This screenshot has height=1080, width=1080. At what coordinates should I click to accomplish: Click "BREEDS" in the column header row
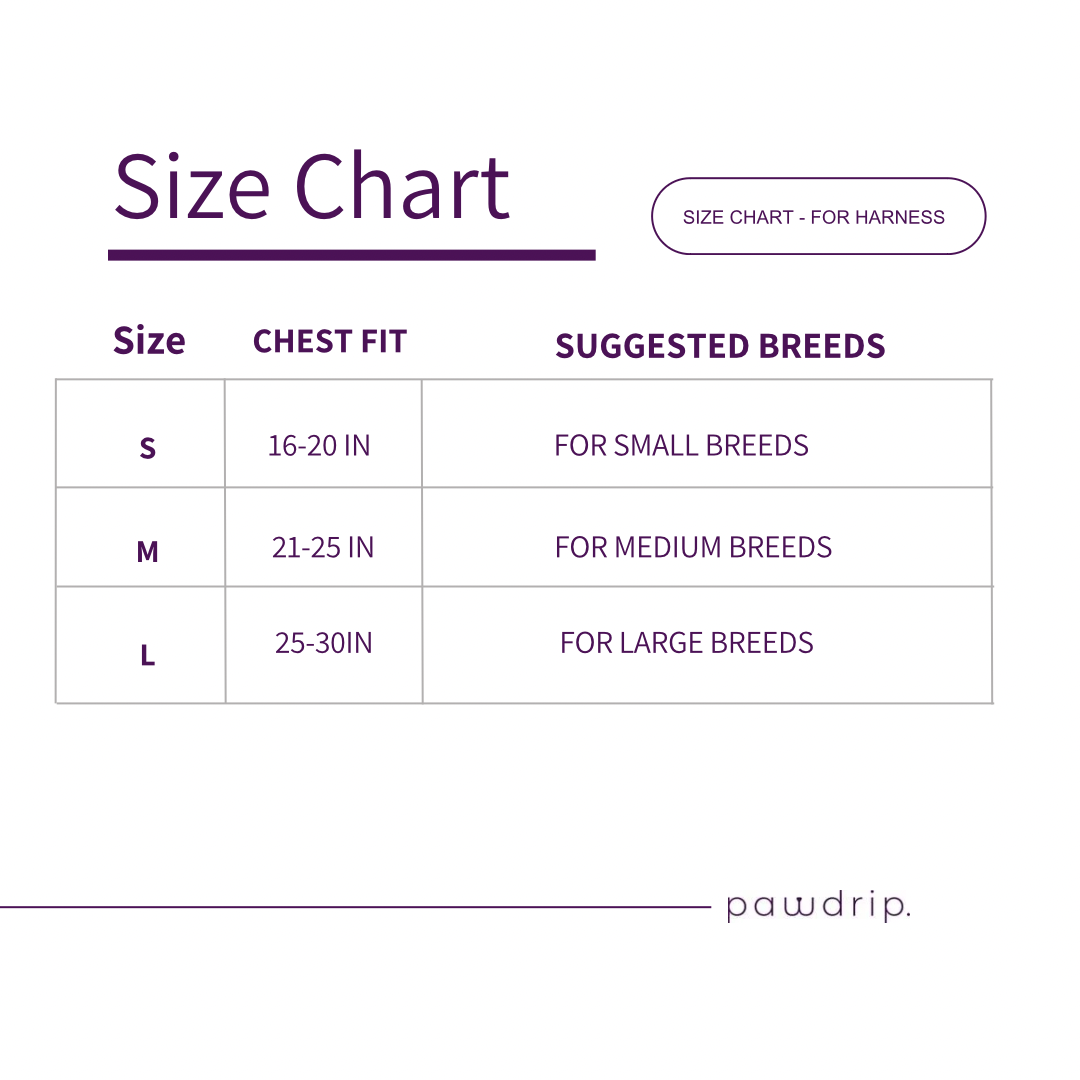point(822,346)
